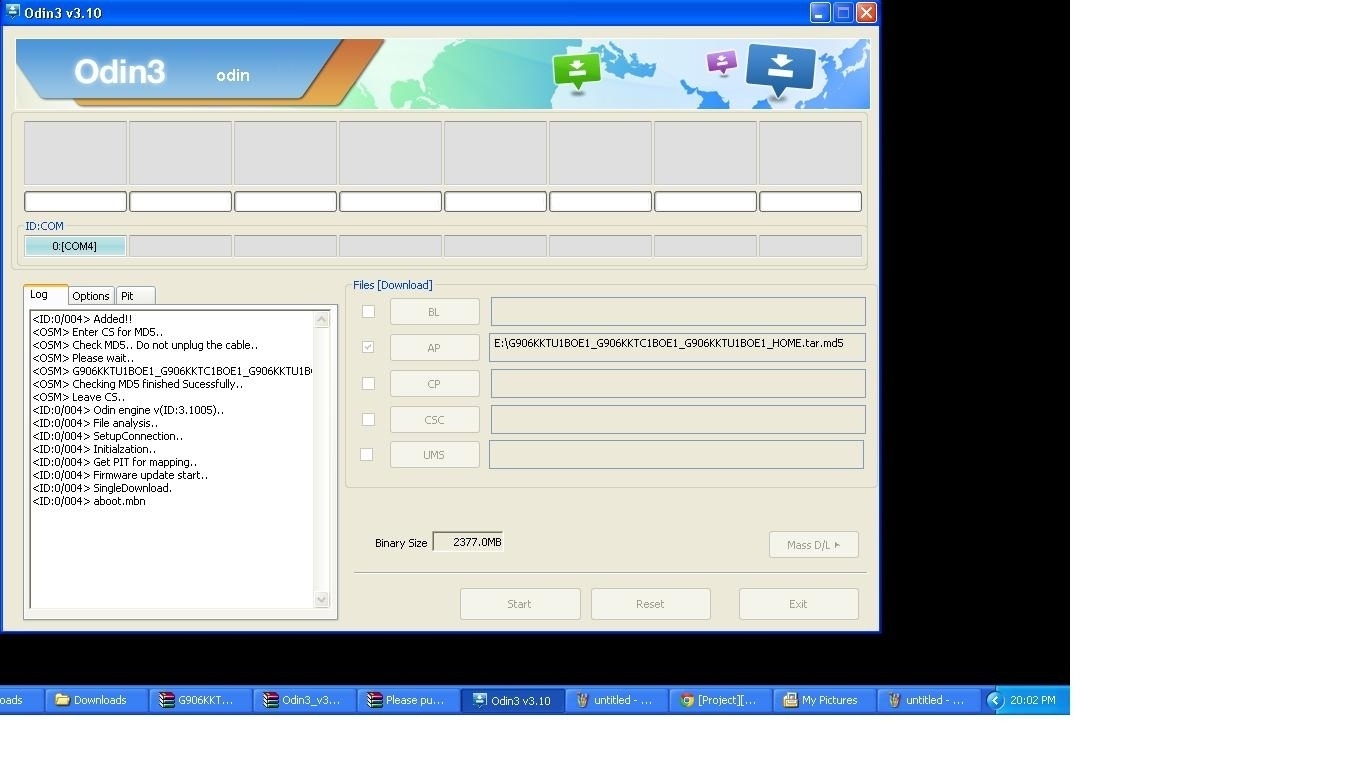Screen dimensions: 1366x768
Task: Maximize the Odin3 window
Action: (843, 12)
